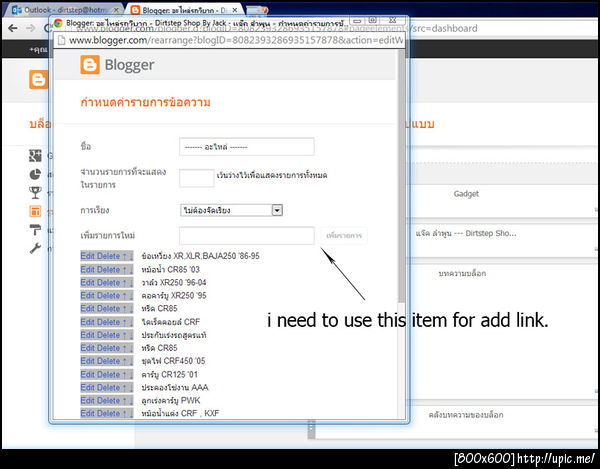Go forward with the Chrome forward arrow

(31, 28)
